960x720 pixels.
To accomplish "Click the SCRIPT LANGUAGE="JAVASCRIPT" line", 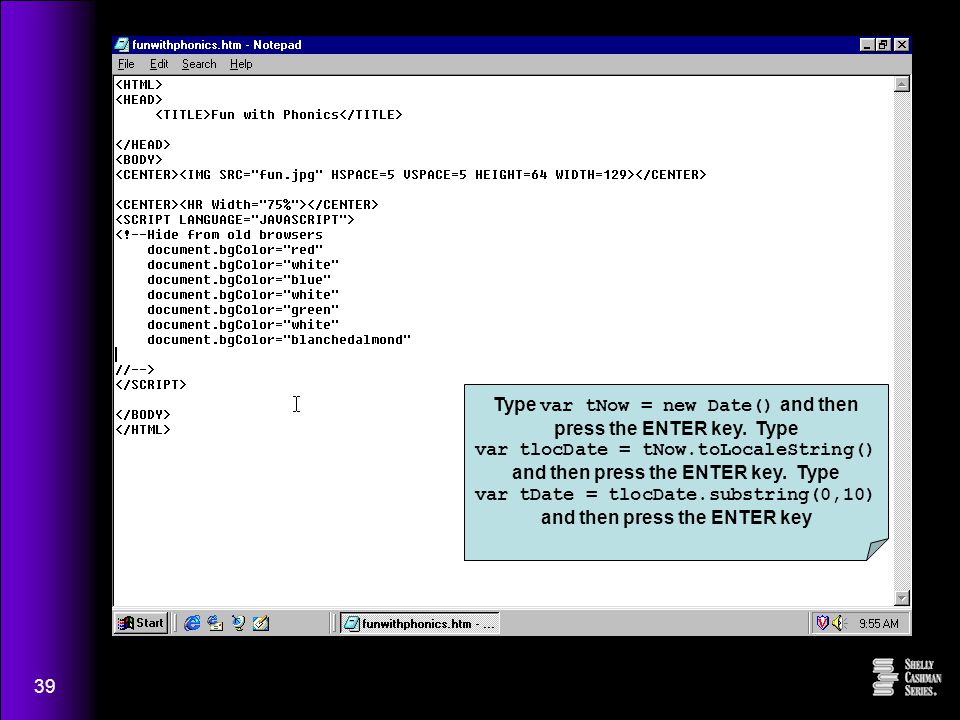I will [x=234, y=220].
